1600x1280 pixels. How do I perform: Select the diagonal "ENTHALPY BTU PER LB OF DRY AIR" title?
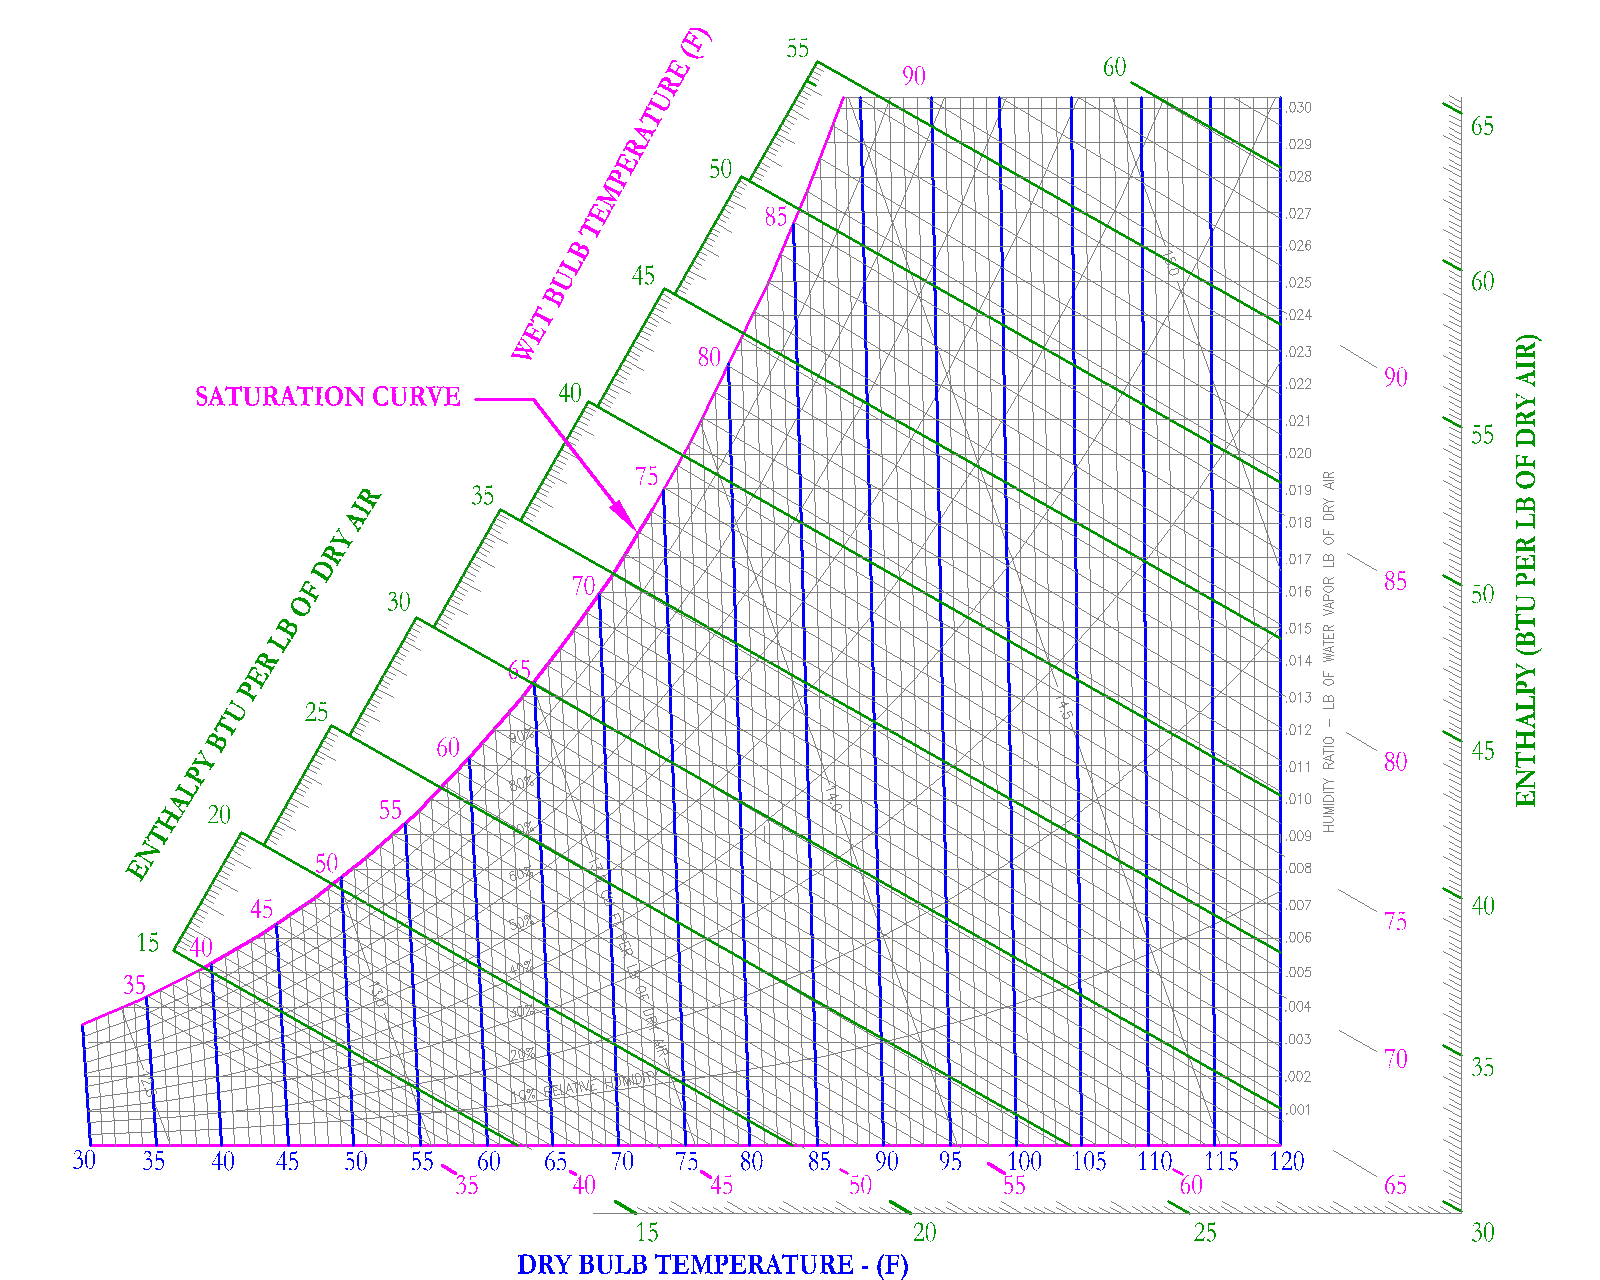[254, 685]
